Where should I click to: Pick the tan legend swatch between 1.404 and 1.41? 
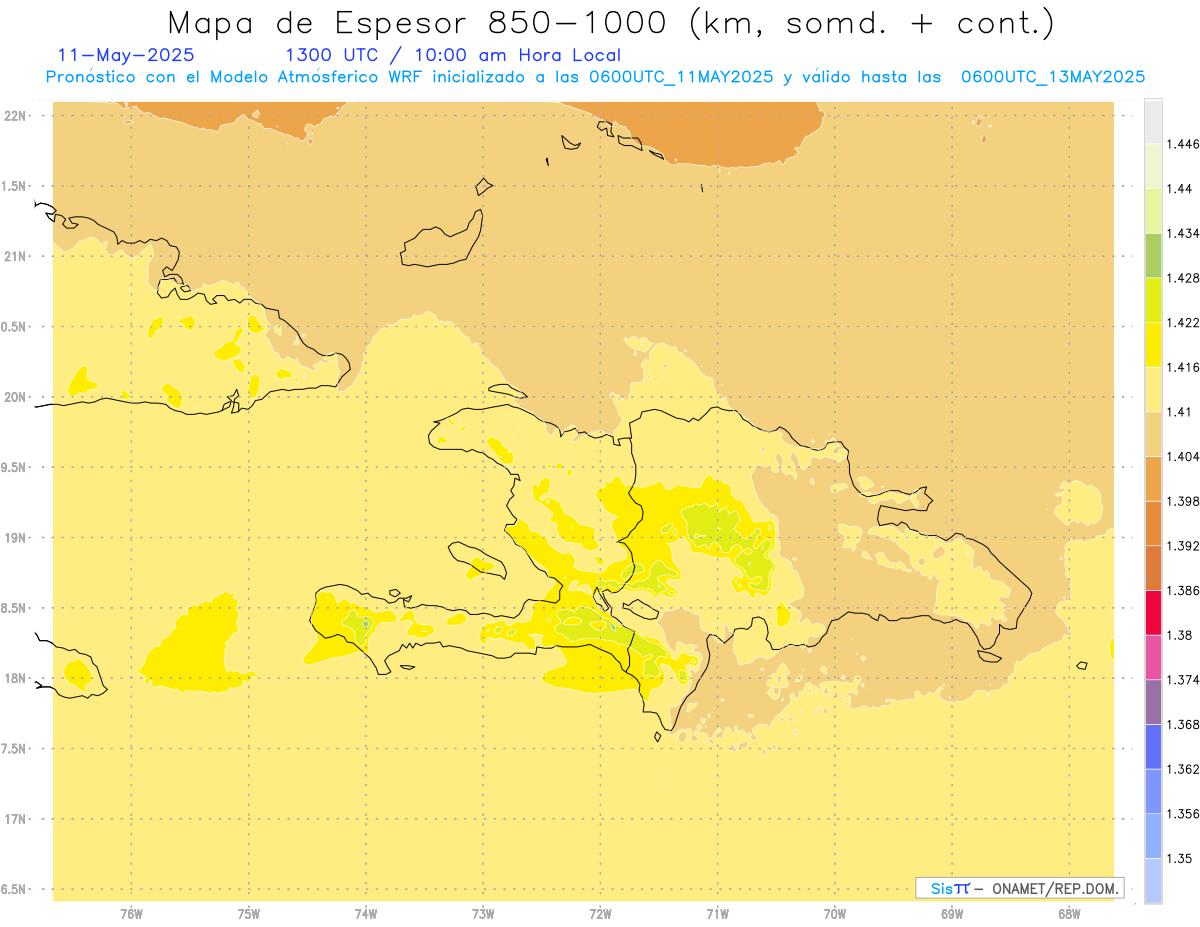pyautogui.click(x=1153, y=434)
